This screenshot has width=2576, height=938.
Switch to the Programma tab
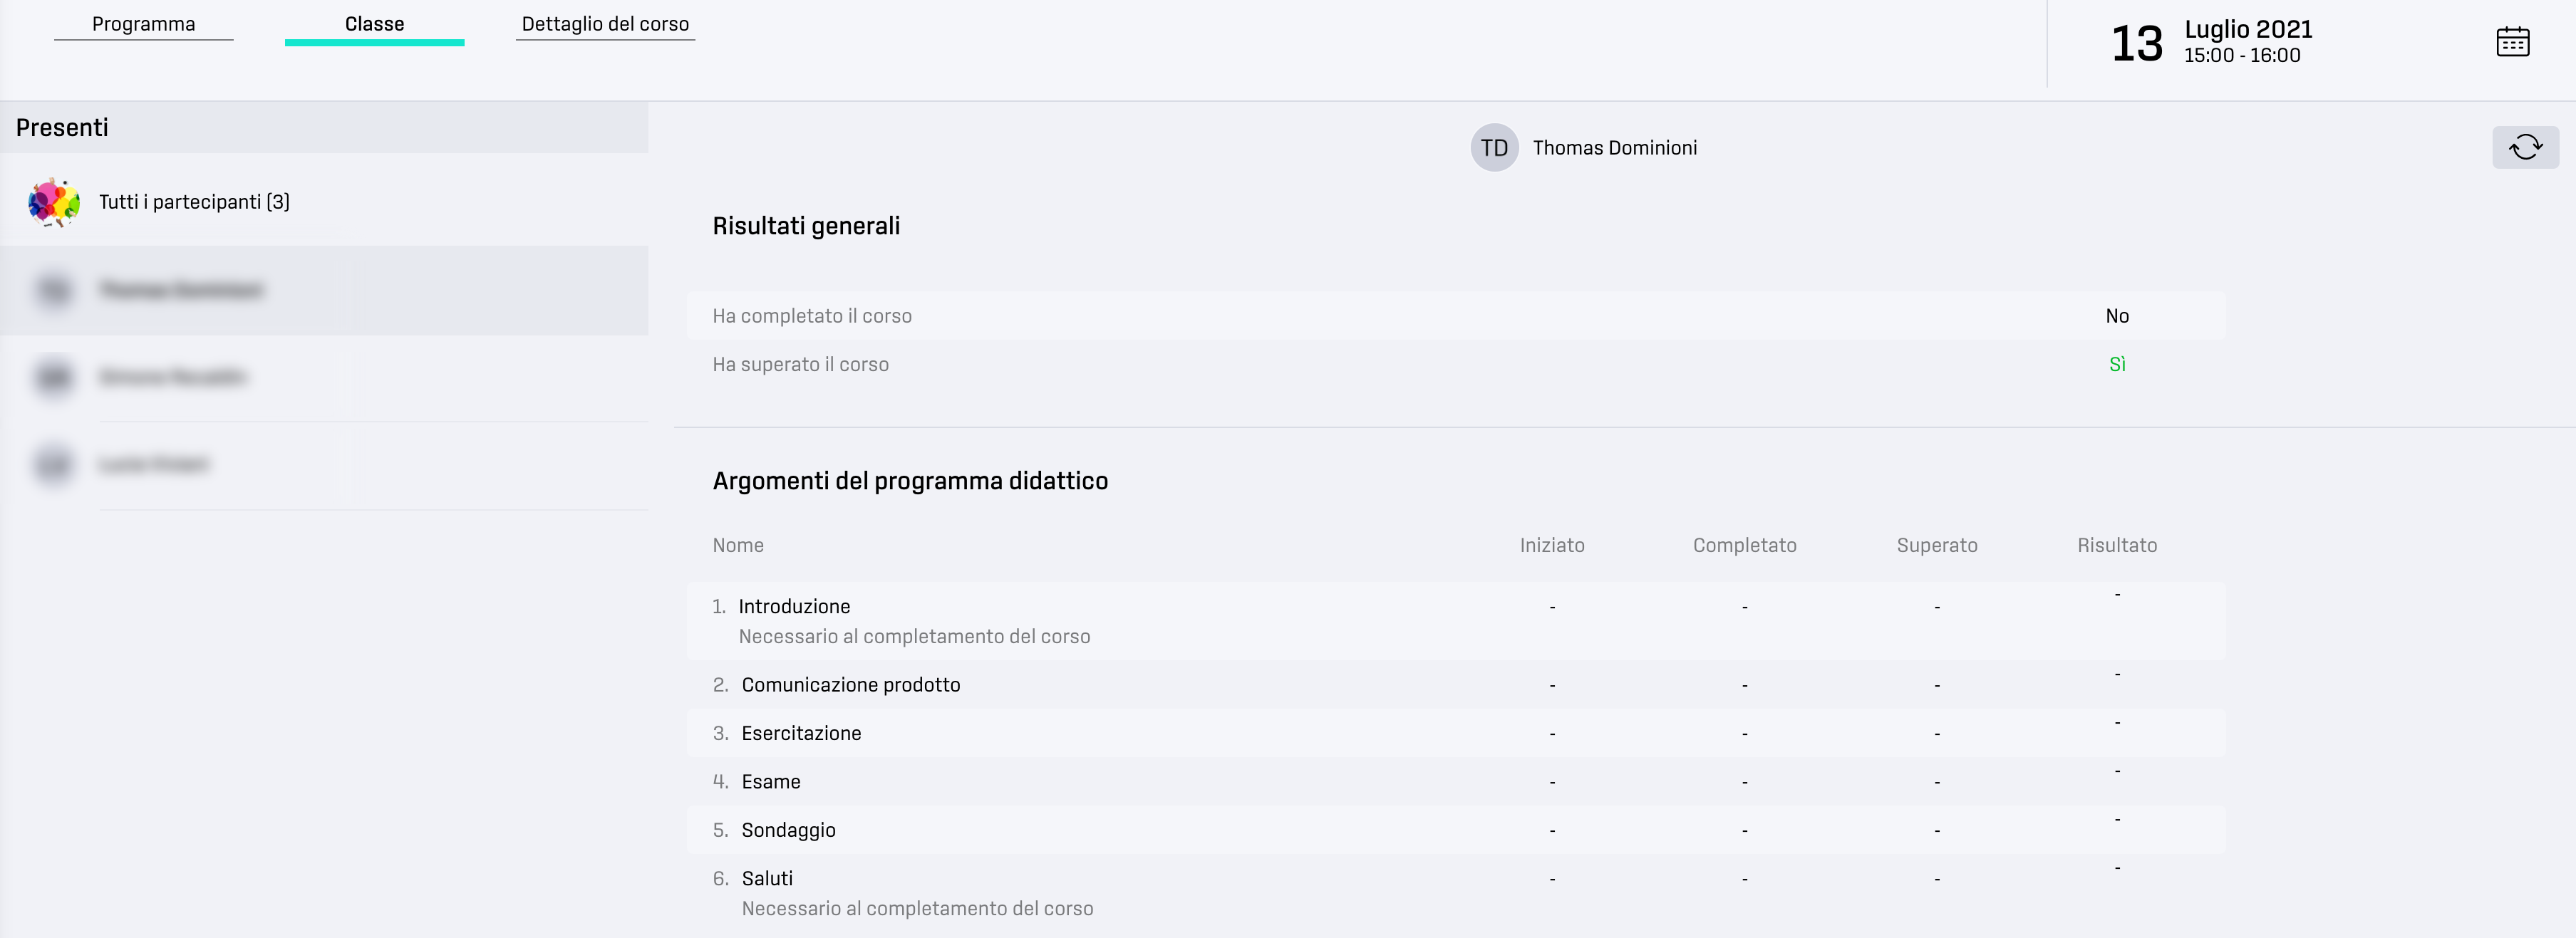144,24
